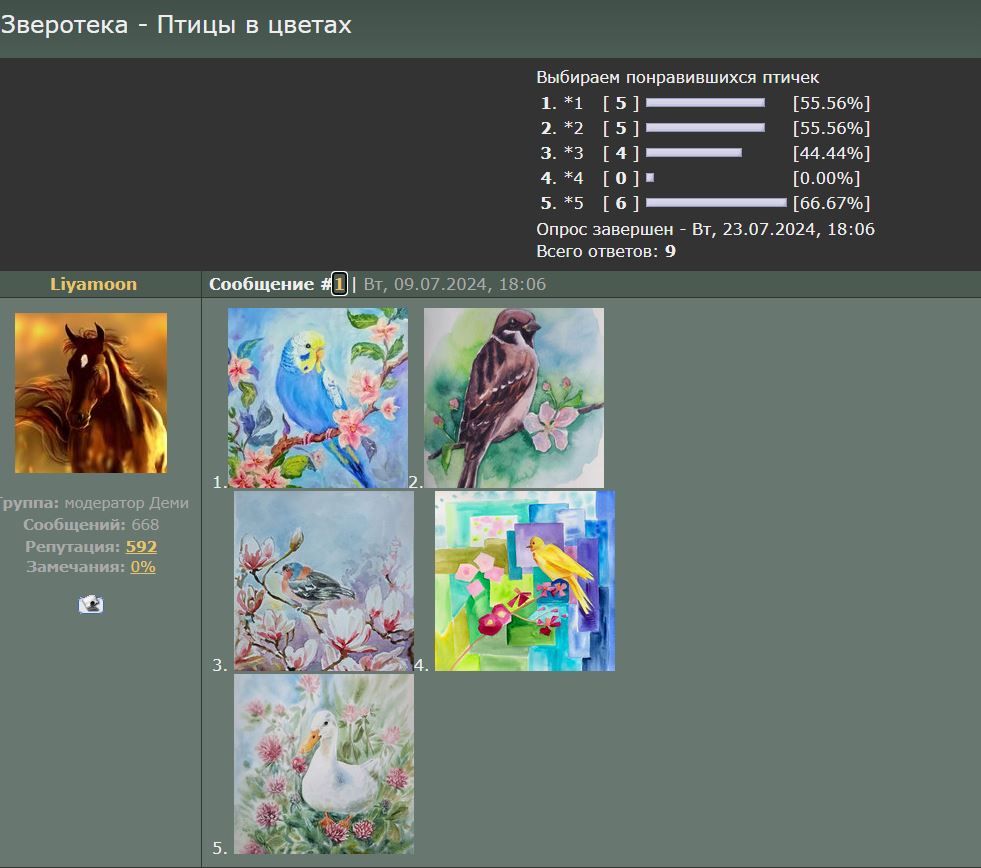Open the blue budgie painting thumbnail
The width and height of the screenshot is (981, 868).
click(x=318, y=397)
